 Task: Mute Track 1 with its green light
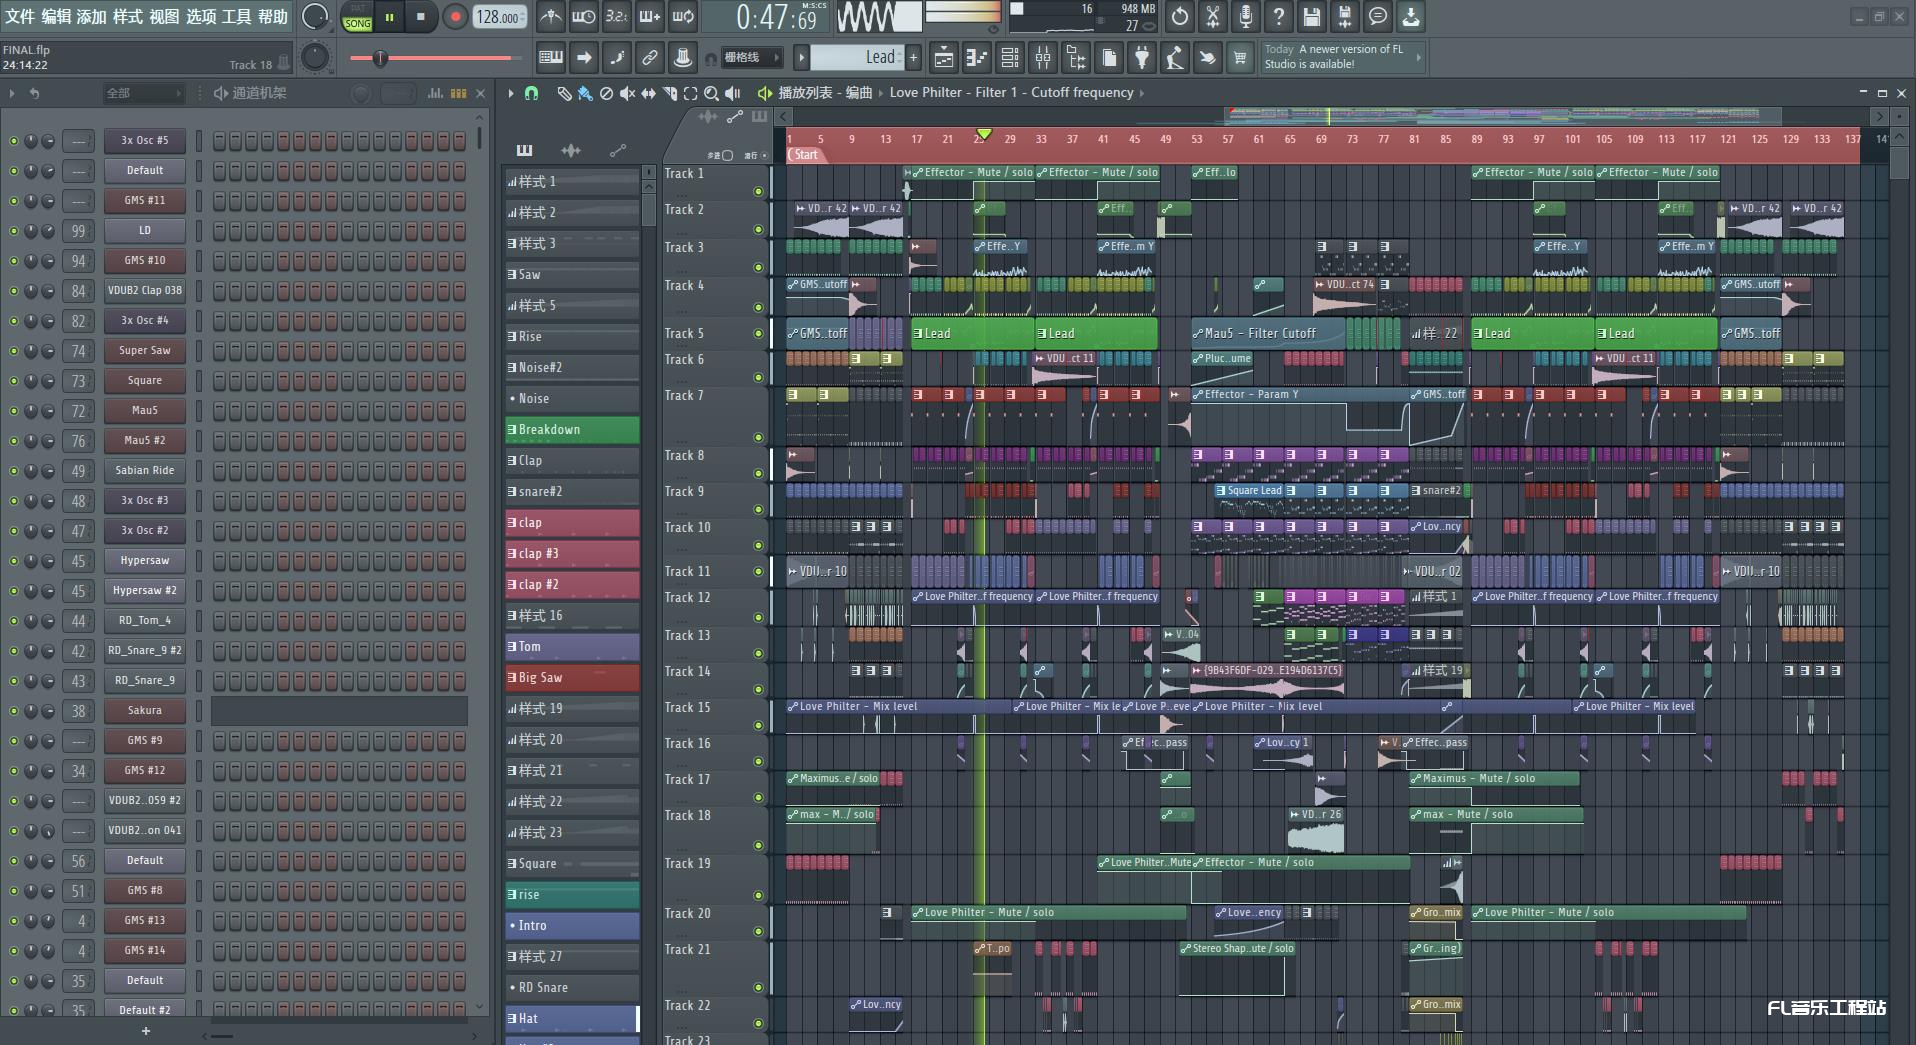(x=758, y=192)
